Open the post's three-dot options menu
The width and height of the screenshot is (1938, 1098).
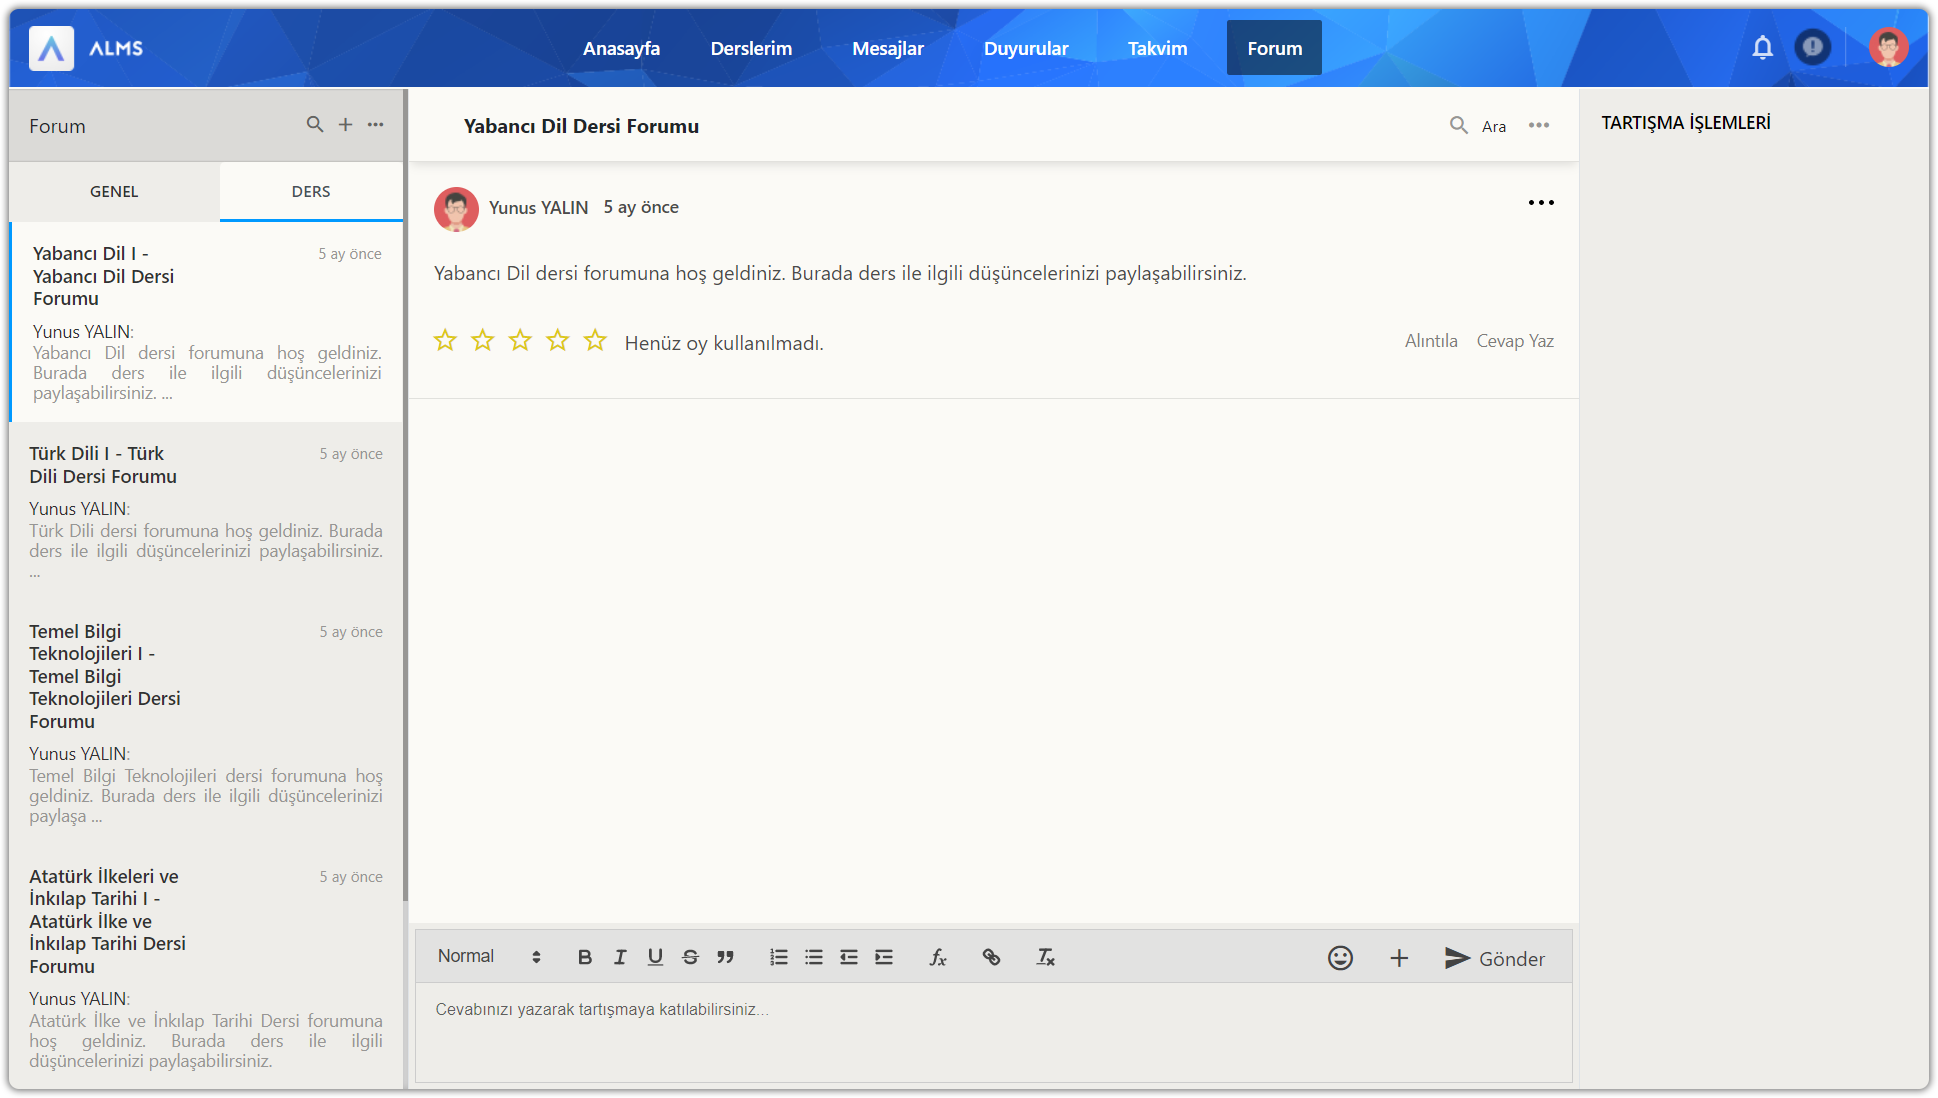click(x=1541, y=203)
